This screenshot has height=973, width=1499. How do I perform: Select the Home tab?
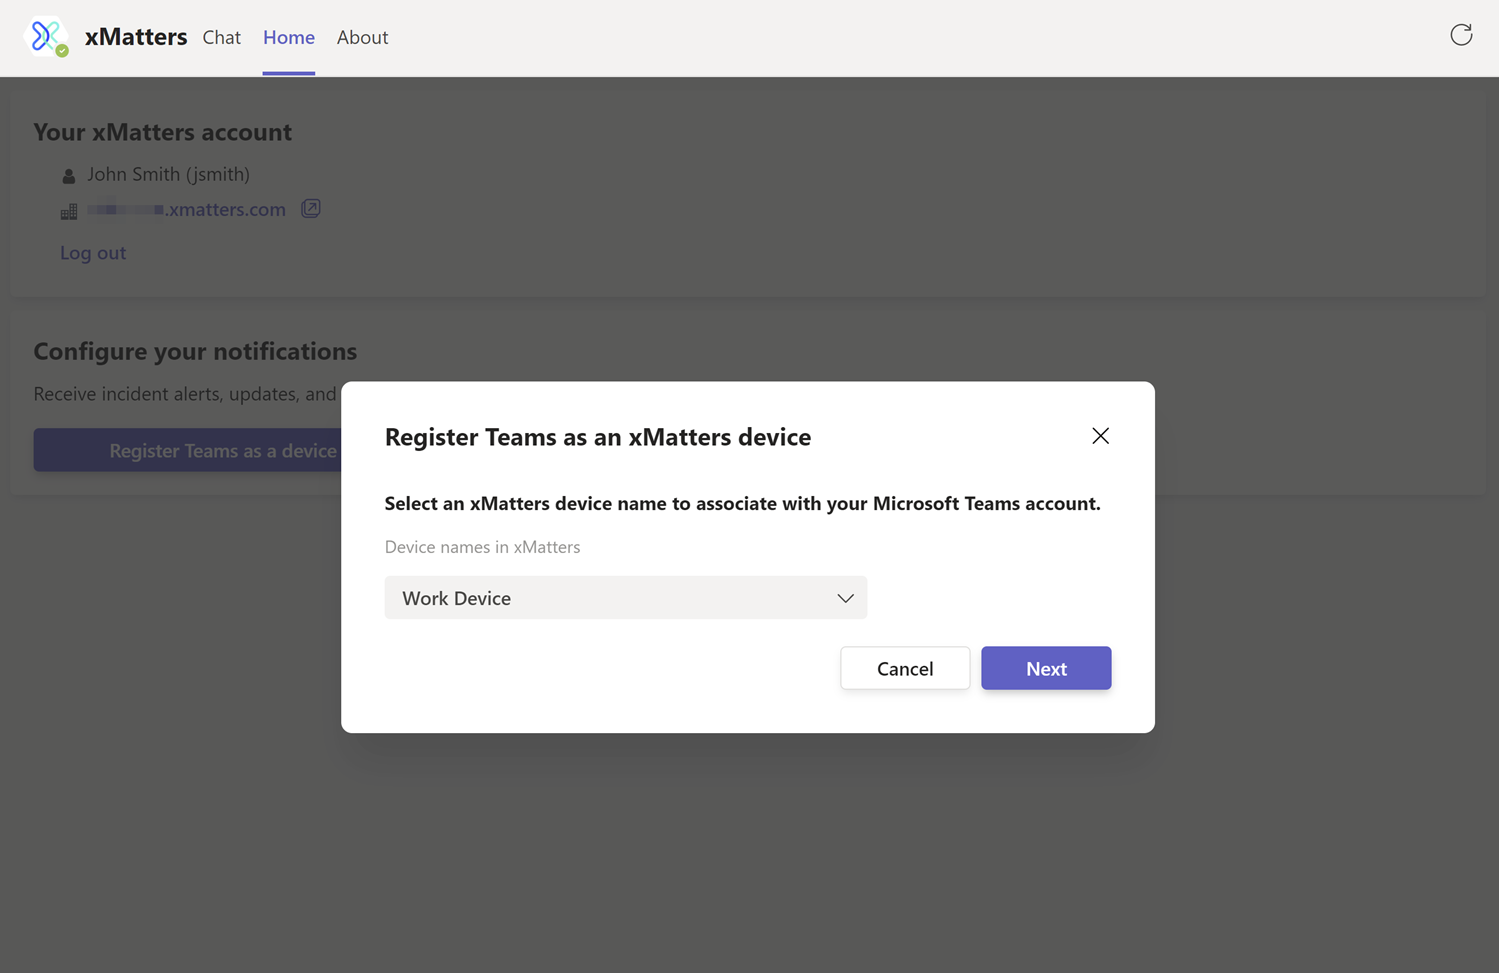(x=288, y=37)
